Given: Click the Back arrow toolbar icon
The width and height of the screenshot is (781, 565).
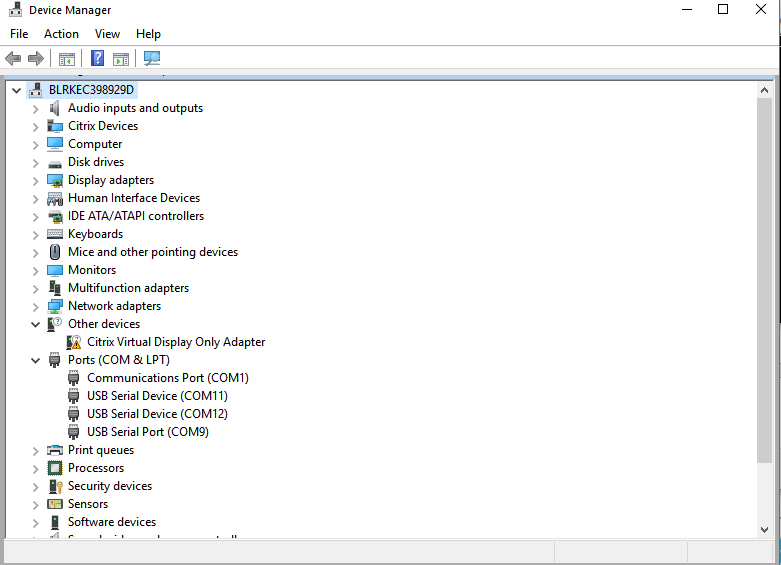Looking at the screenshot, I should point(13,58).
